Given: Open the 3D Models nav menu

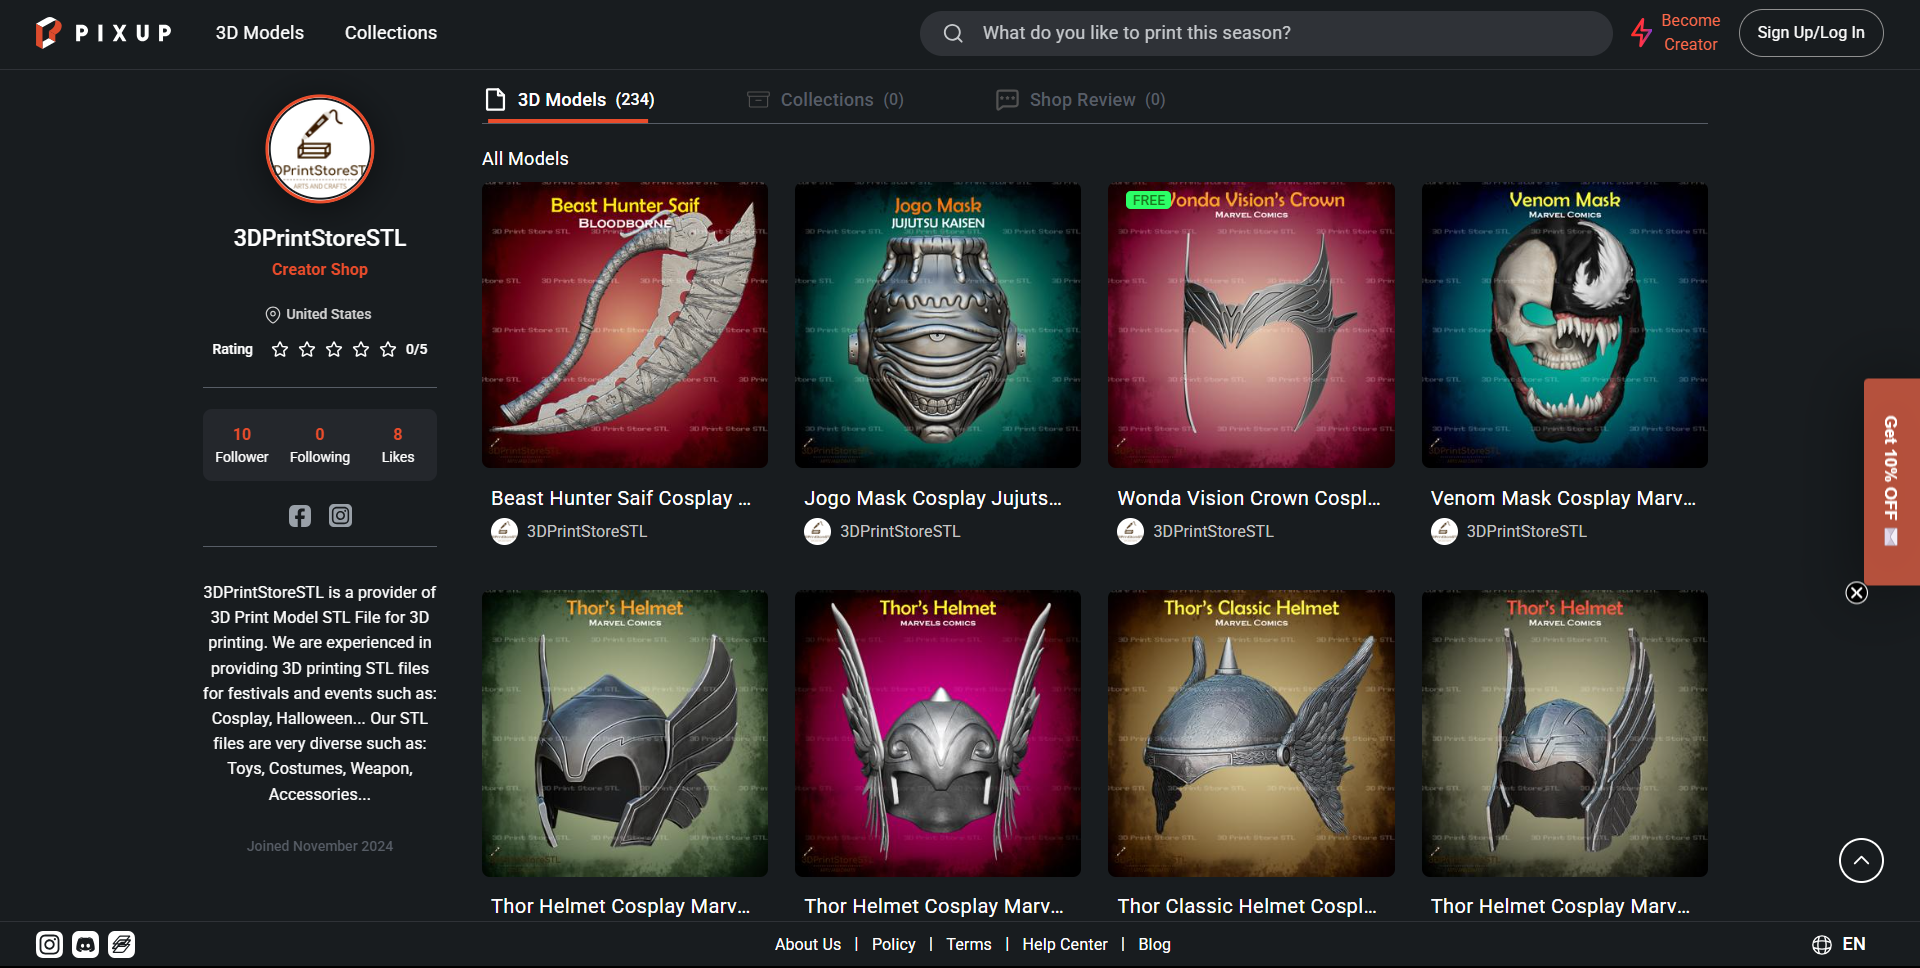Looking at the screenshot, I should [x=259, y=33].
